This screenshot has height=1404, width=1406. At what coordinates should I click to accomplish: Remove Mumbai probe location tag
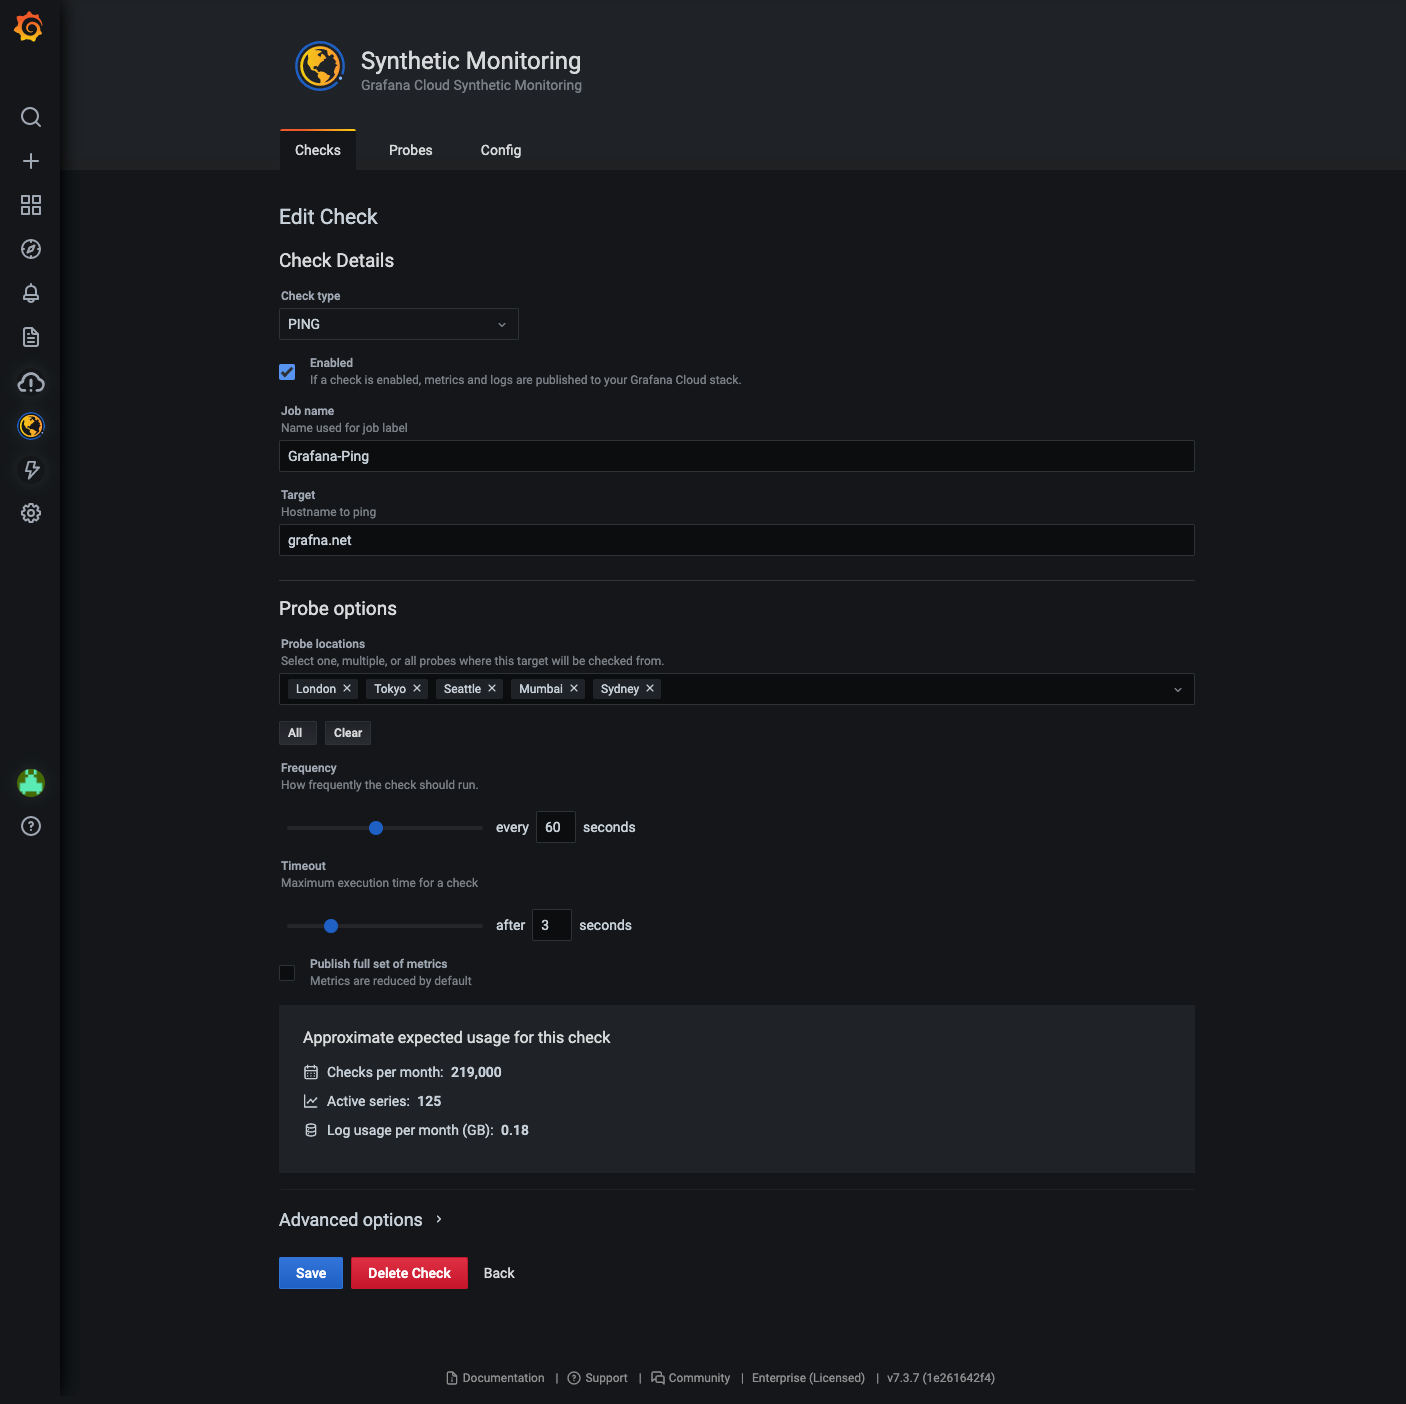coord(574,688)
